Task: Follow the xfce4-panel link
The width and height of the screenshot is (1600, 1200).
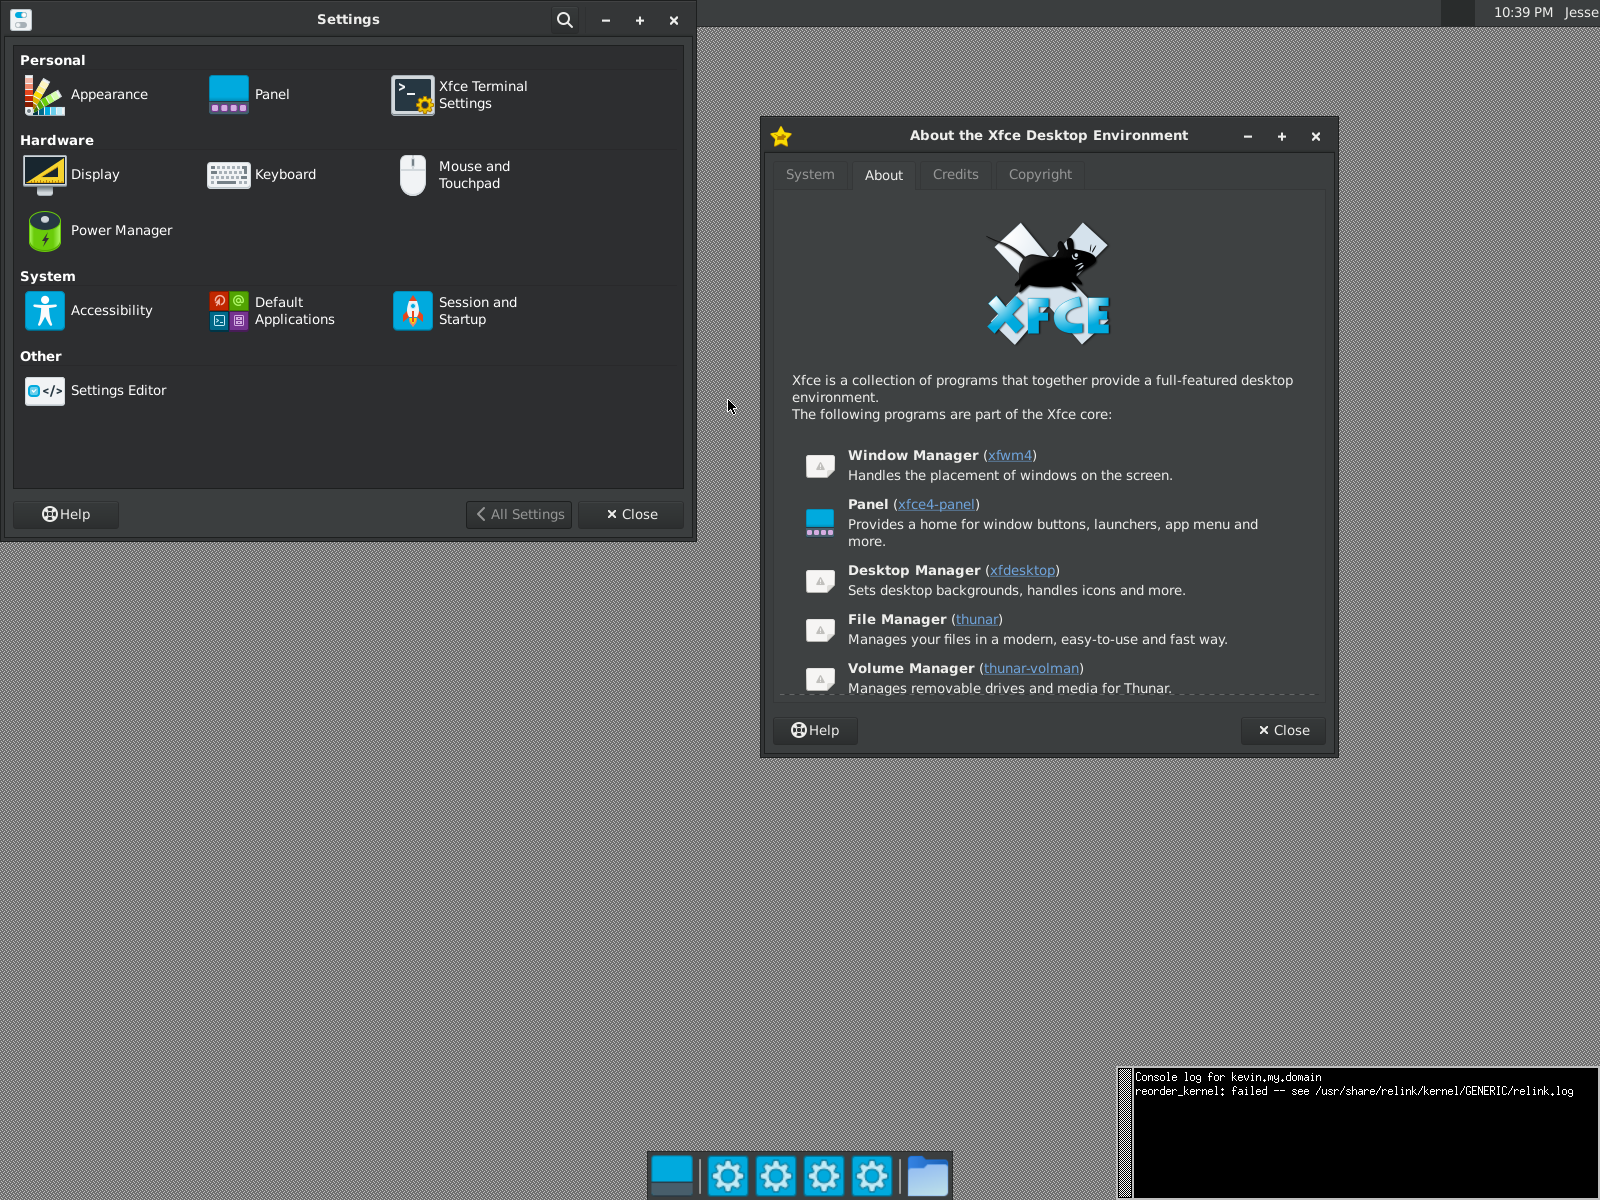Action: [936, 505]
